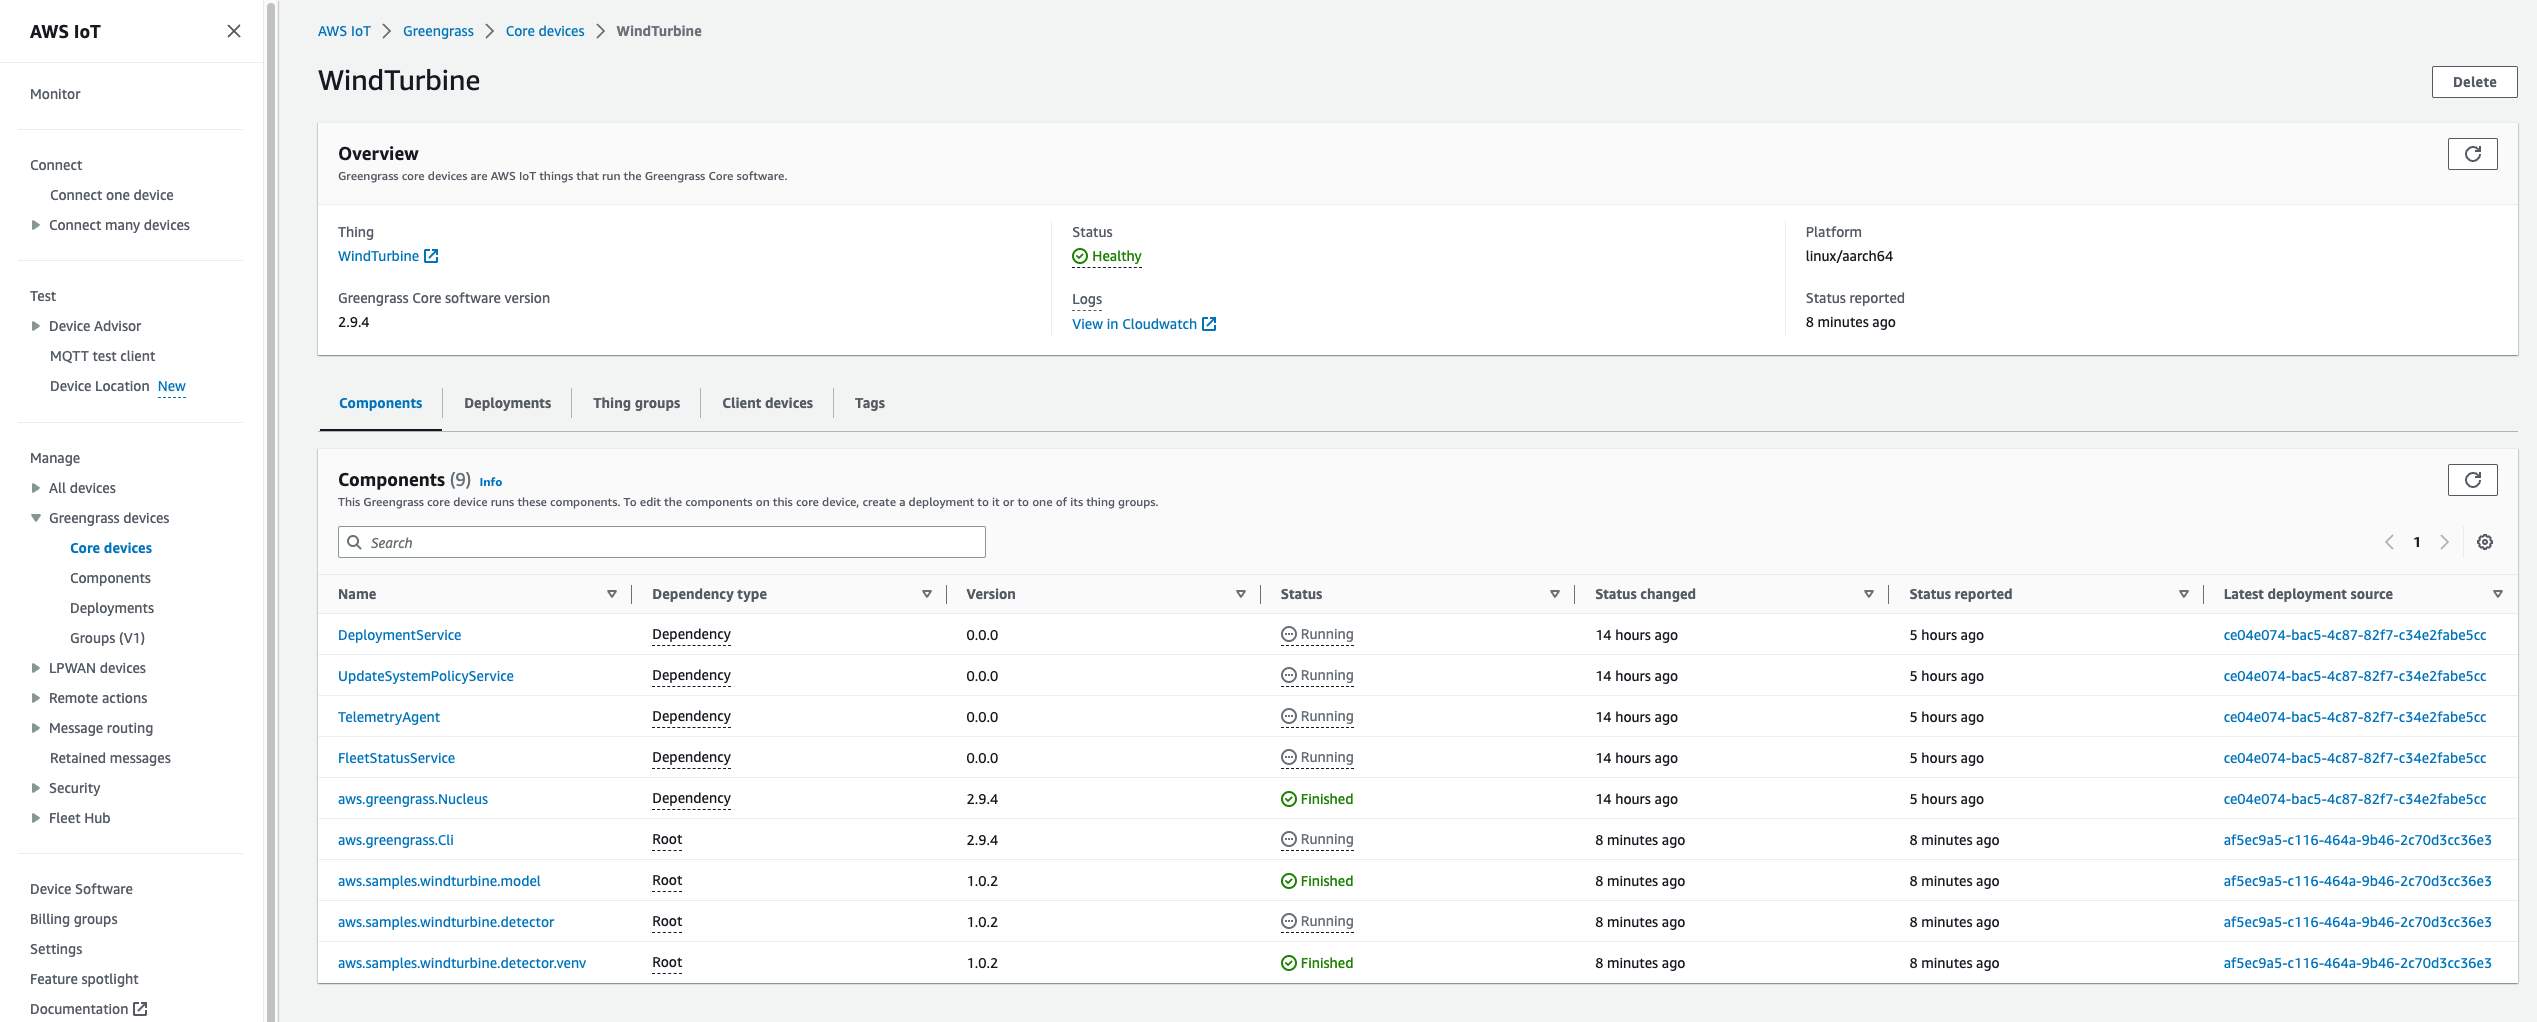
Task: Expand Fleet Hub section
Action: pyautogui.click(x=36, y=818)
